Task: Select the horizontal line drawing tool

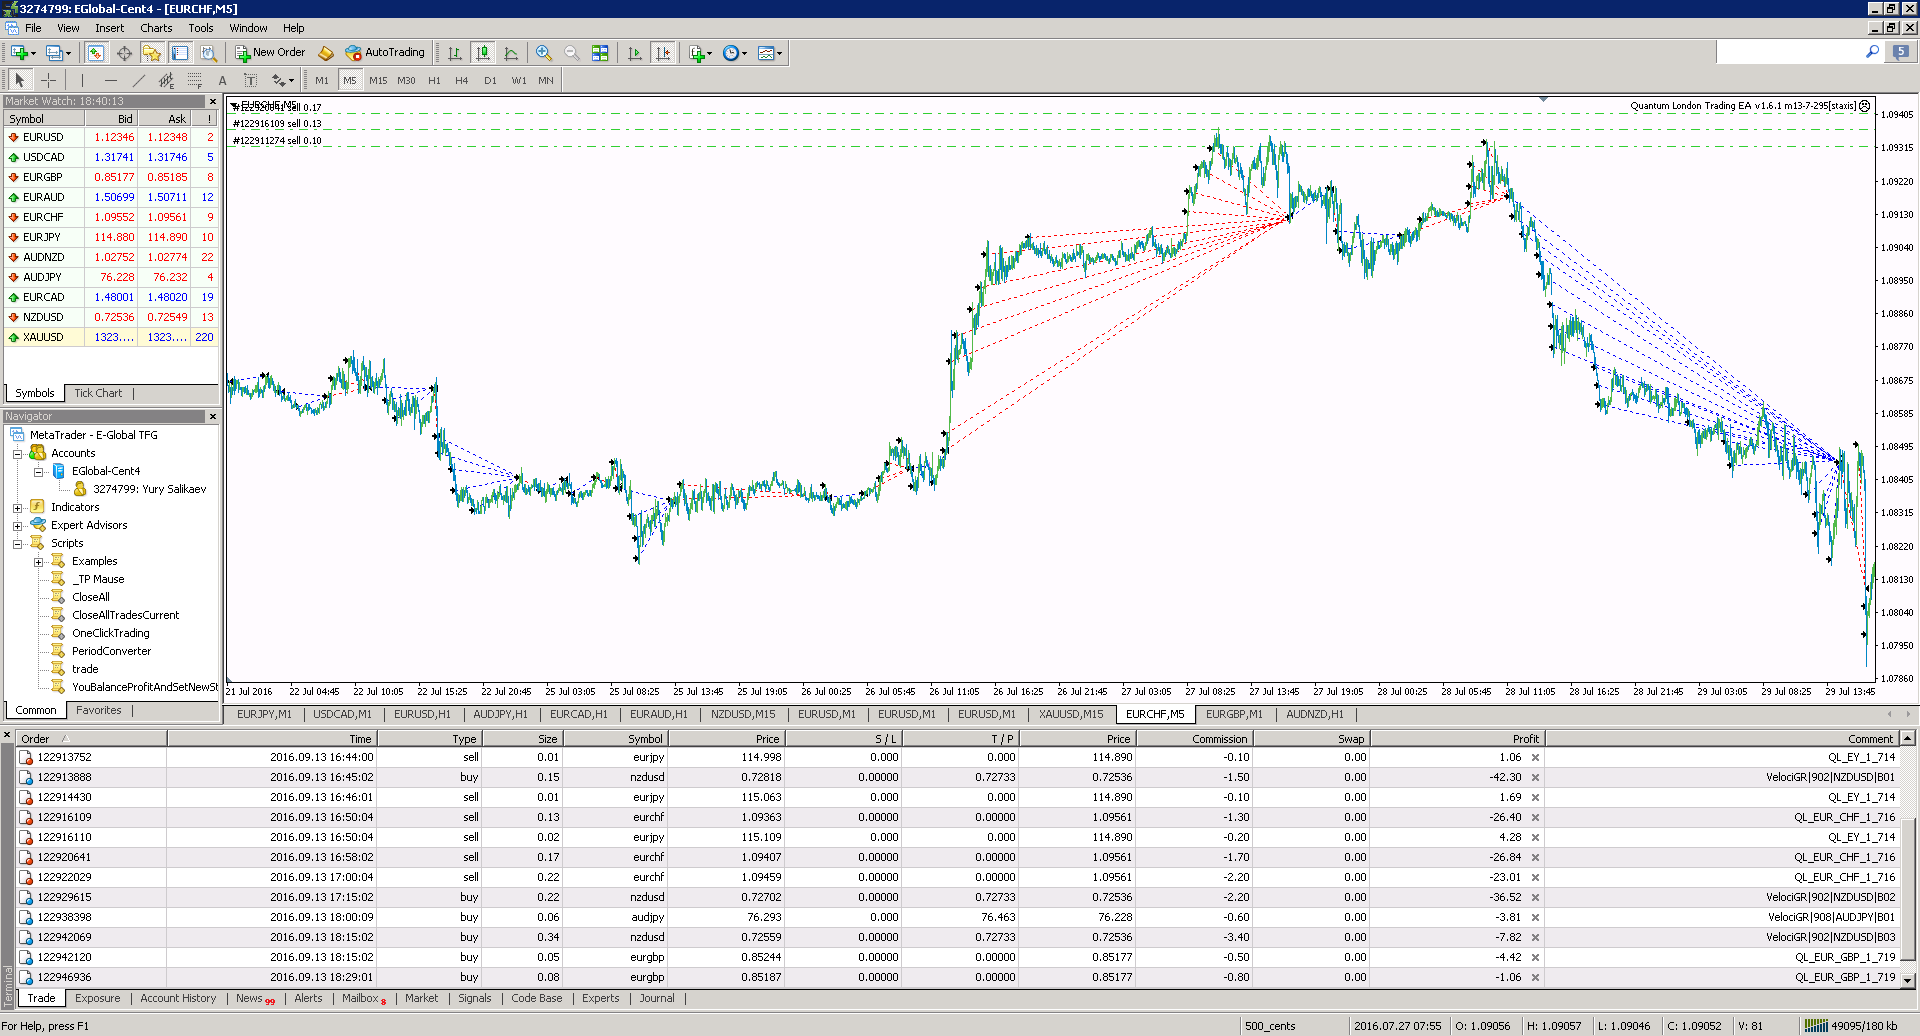Action: click(x=110, y=80)
